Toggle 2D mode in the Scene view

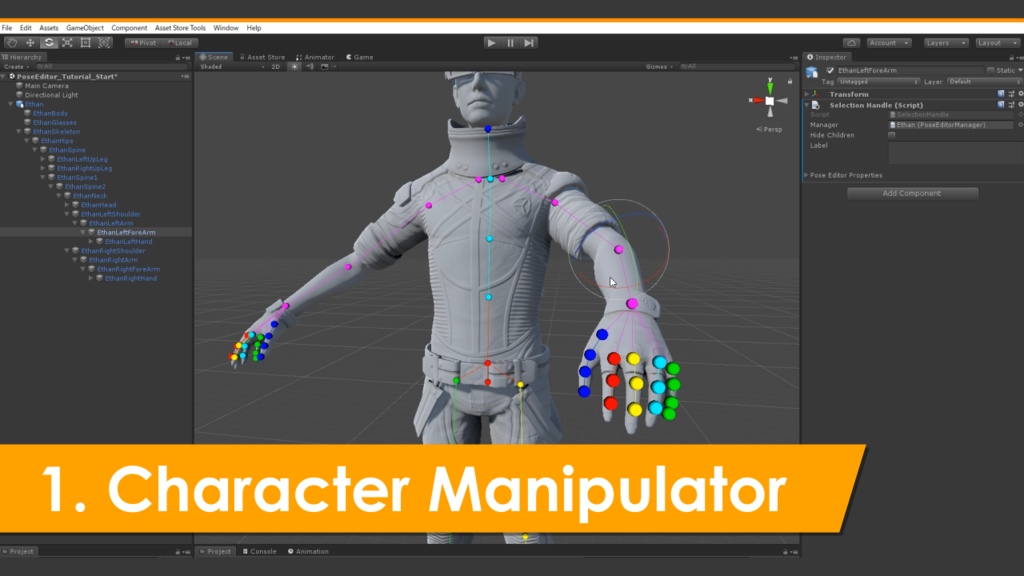[x=275, y=67]
